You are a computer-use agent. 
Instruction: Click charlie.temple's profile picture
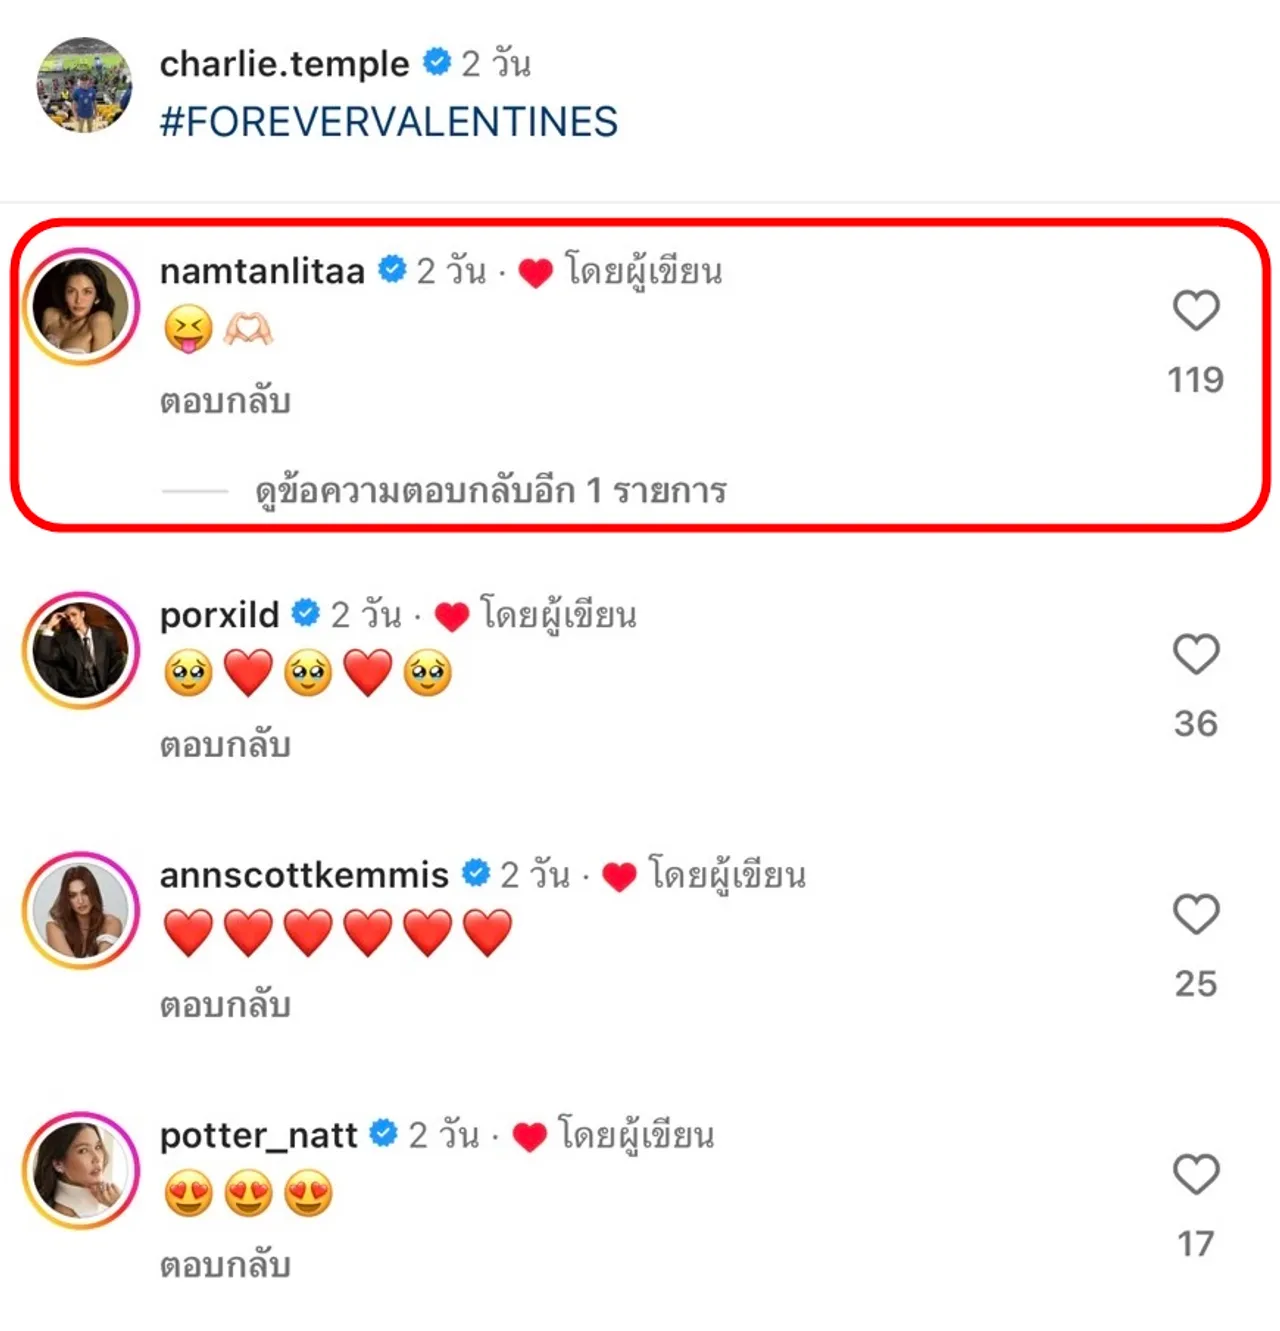point(84,85)
